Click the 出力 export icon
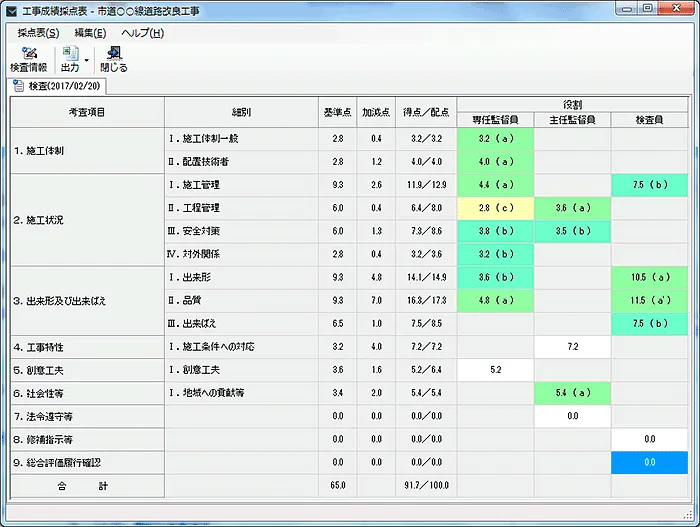Viewport: 700px width, 527px height. (70, 59)
